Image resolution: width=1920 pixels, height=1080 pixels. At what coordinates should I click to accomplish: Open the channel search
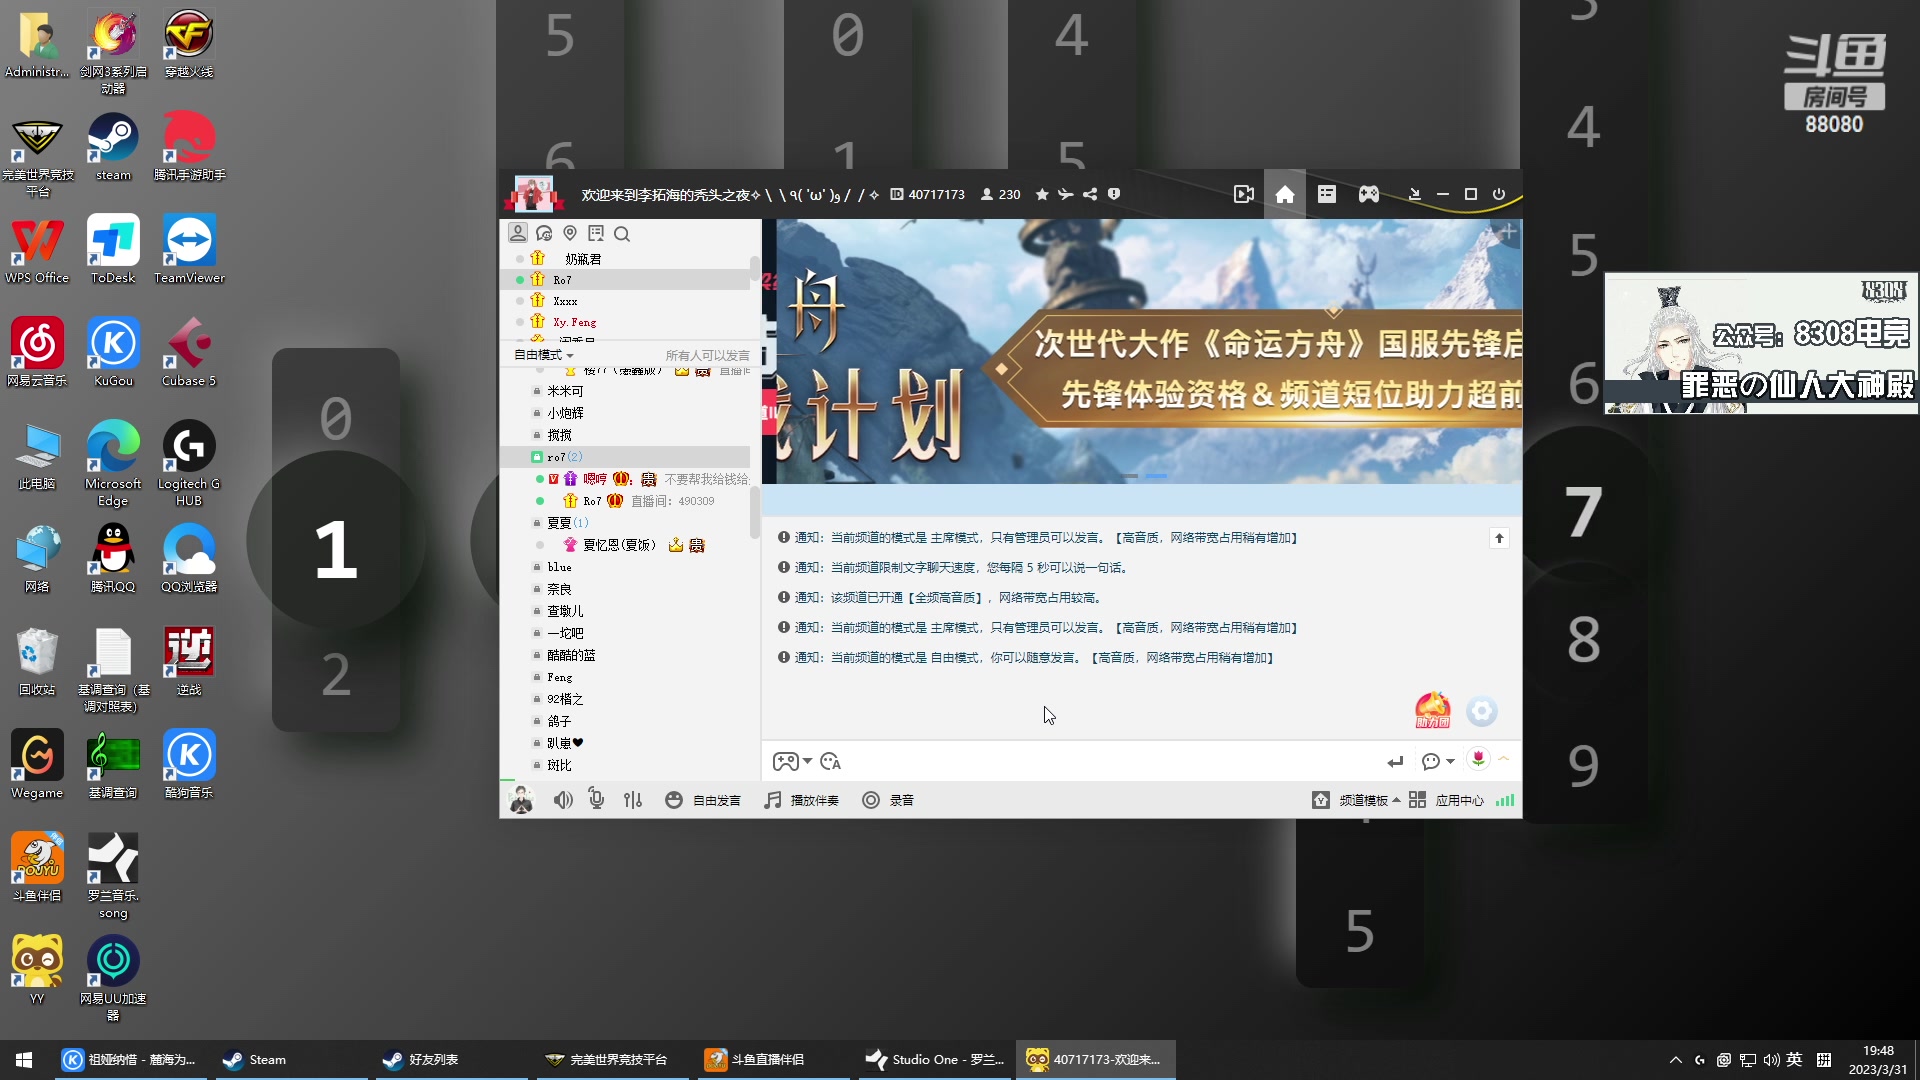pos(622,234)
